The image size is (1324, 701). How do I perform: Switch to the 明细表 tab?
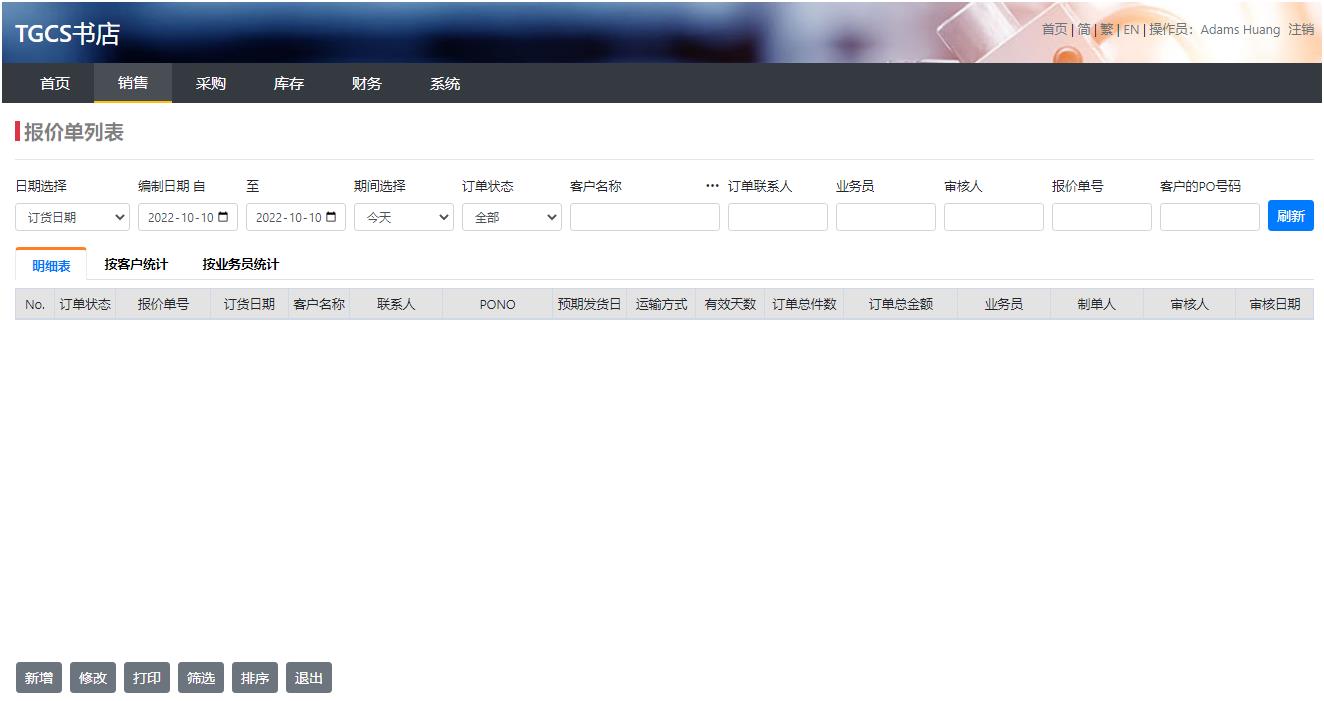[51, 265]
